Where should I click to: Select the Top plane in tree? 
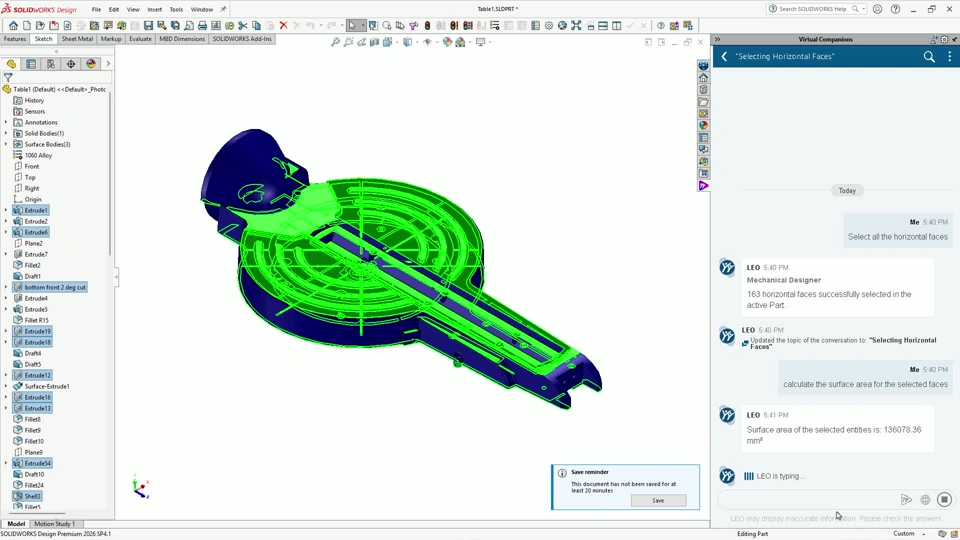[30, 178]
